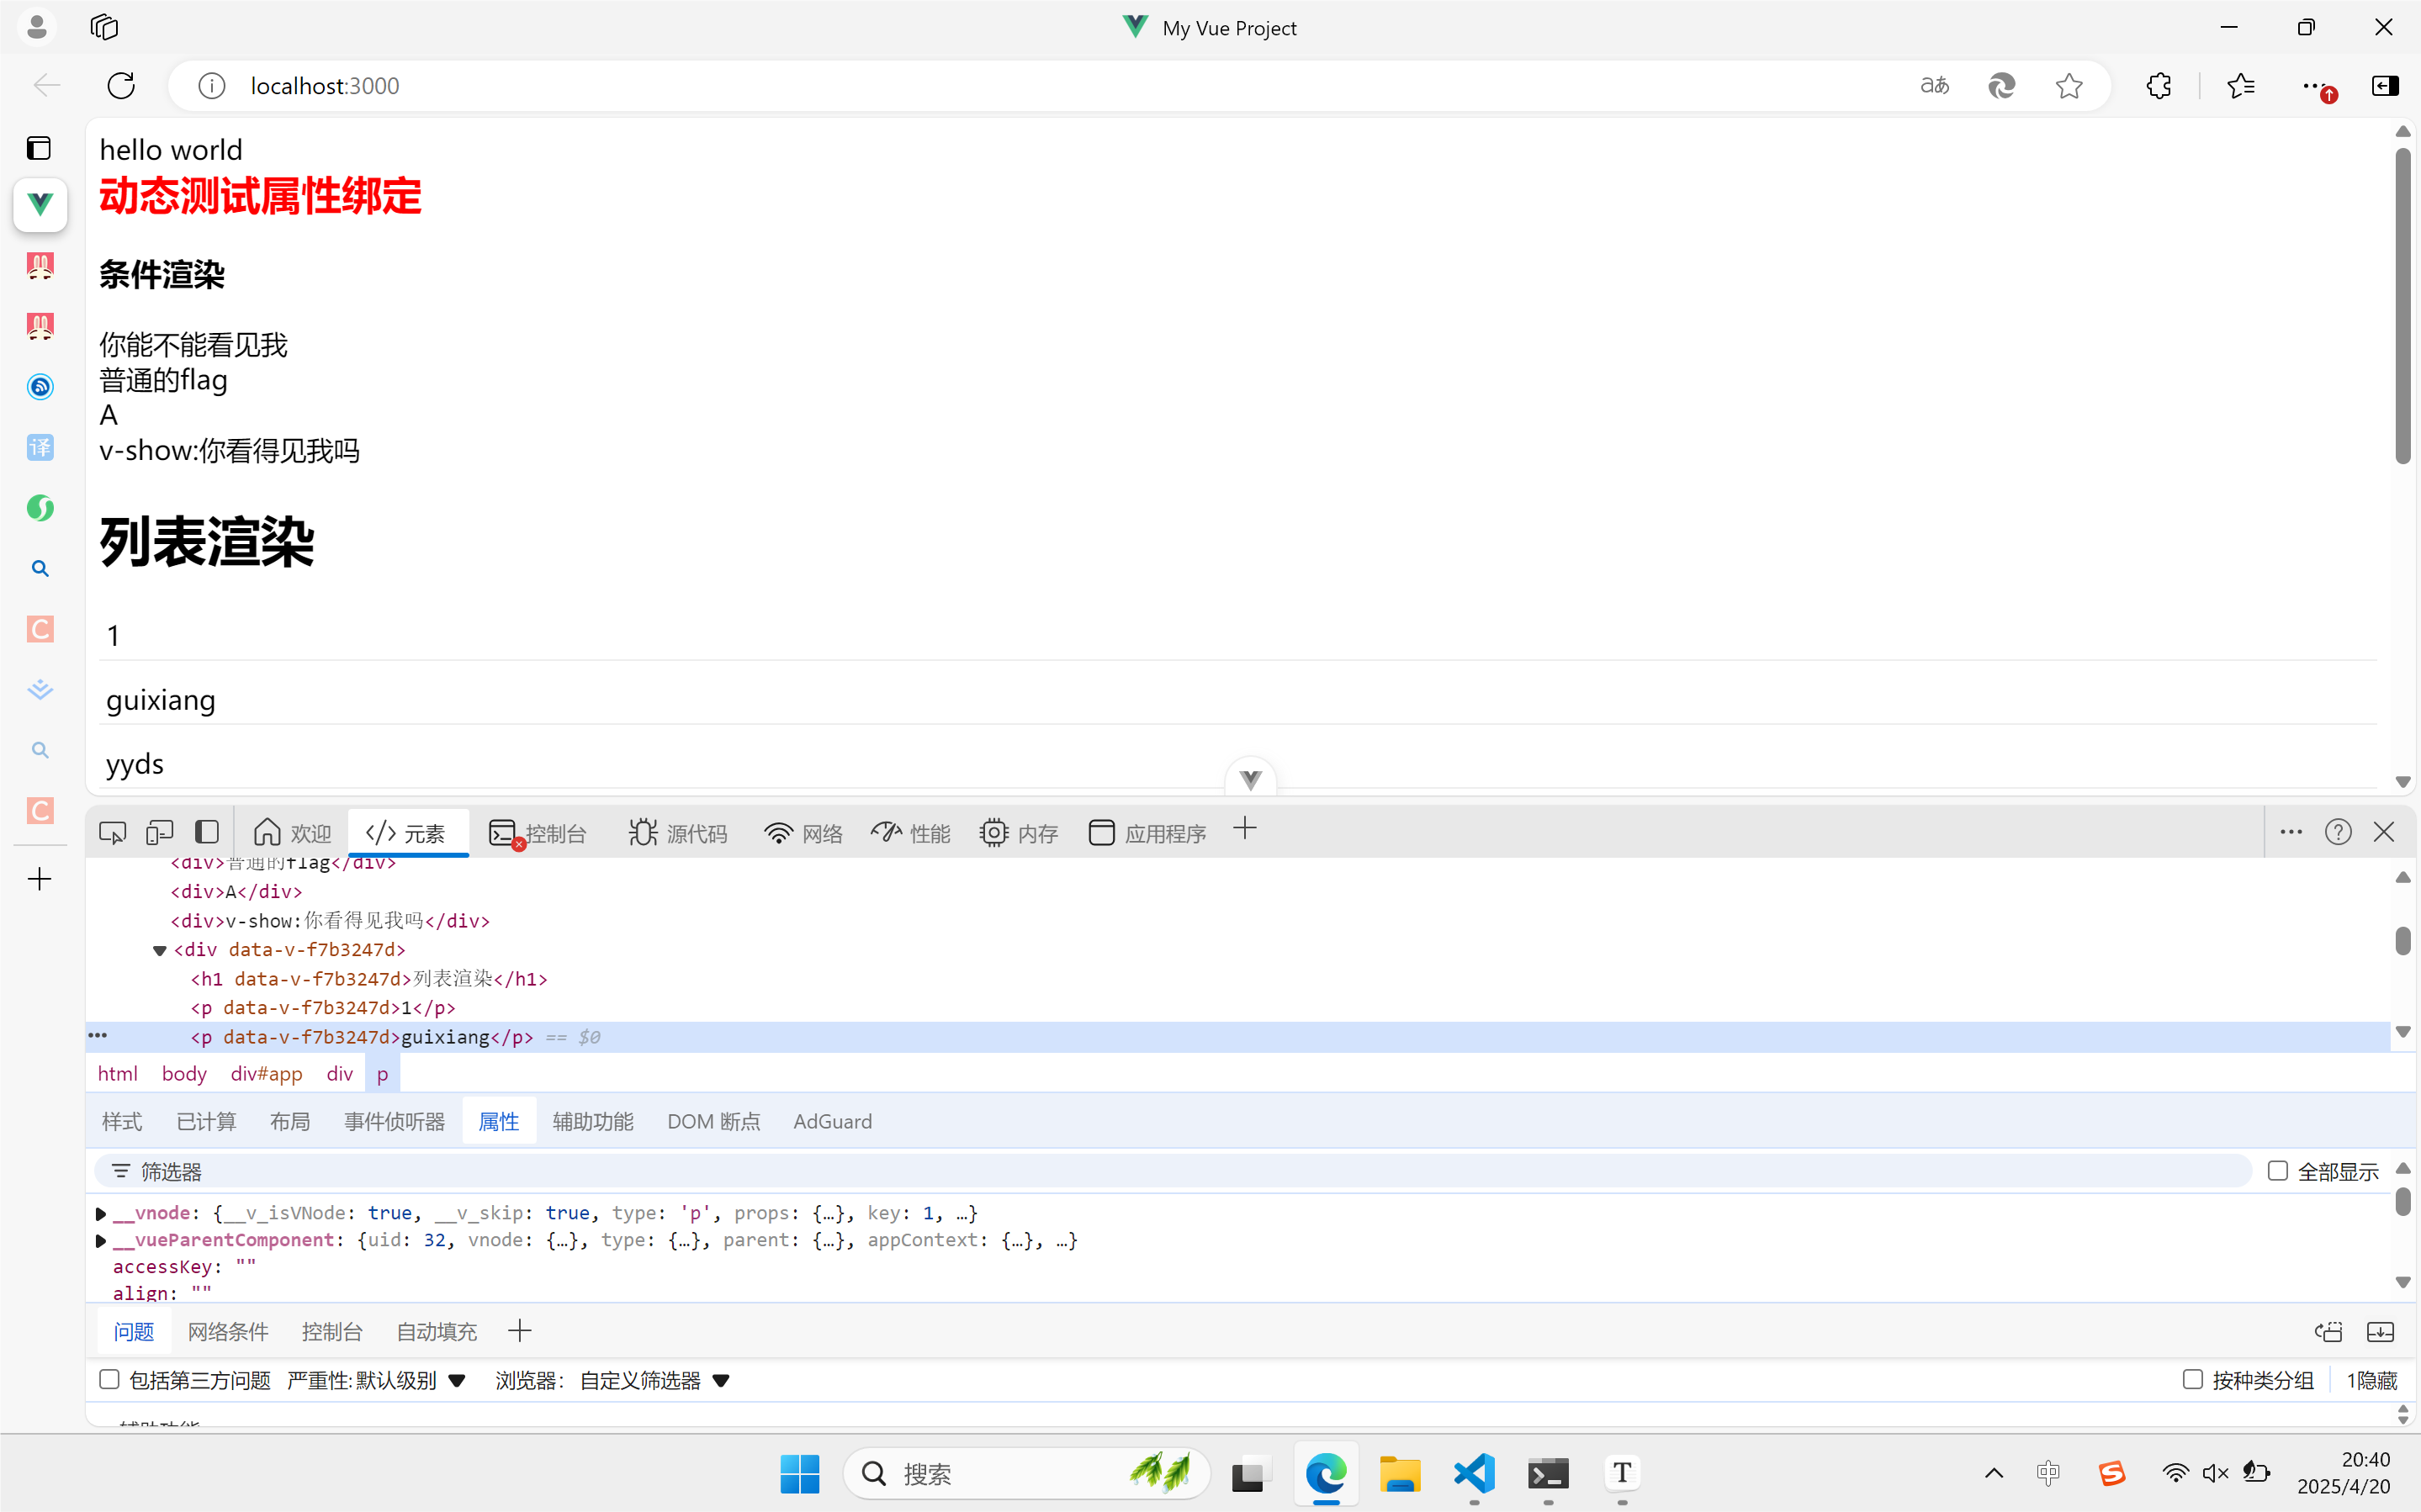Check 包括第三方问题 checkbox
The height and width of the screenshot is (1512, 2421).
pos(110,1380)
